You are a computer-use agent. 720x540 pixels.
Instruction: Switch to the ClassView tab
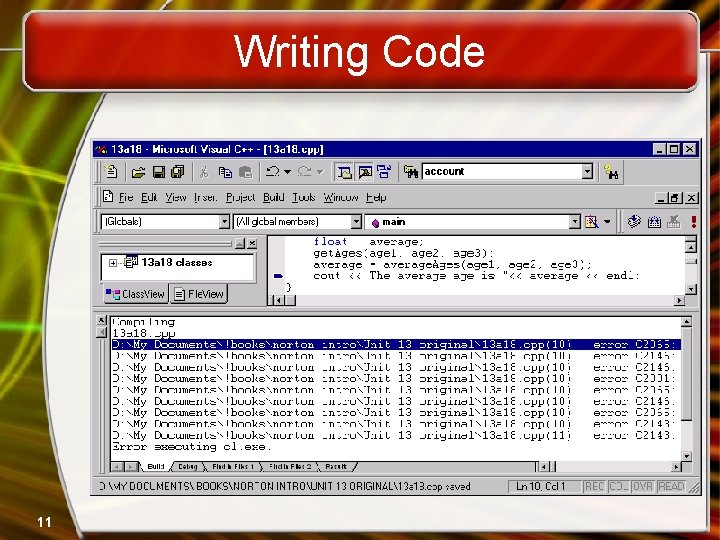[135, 294]
